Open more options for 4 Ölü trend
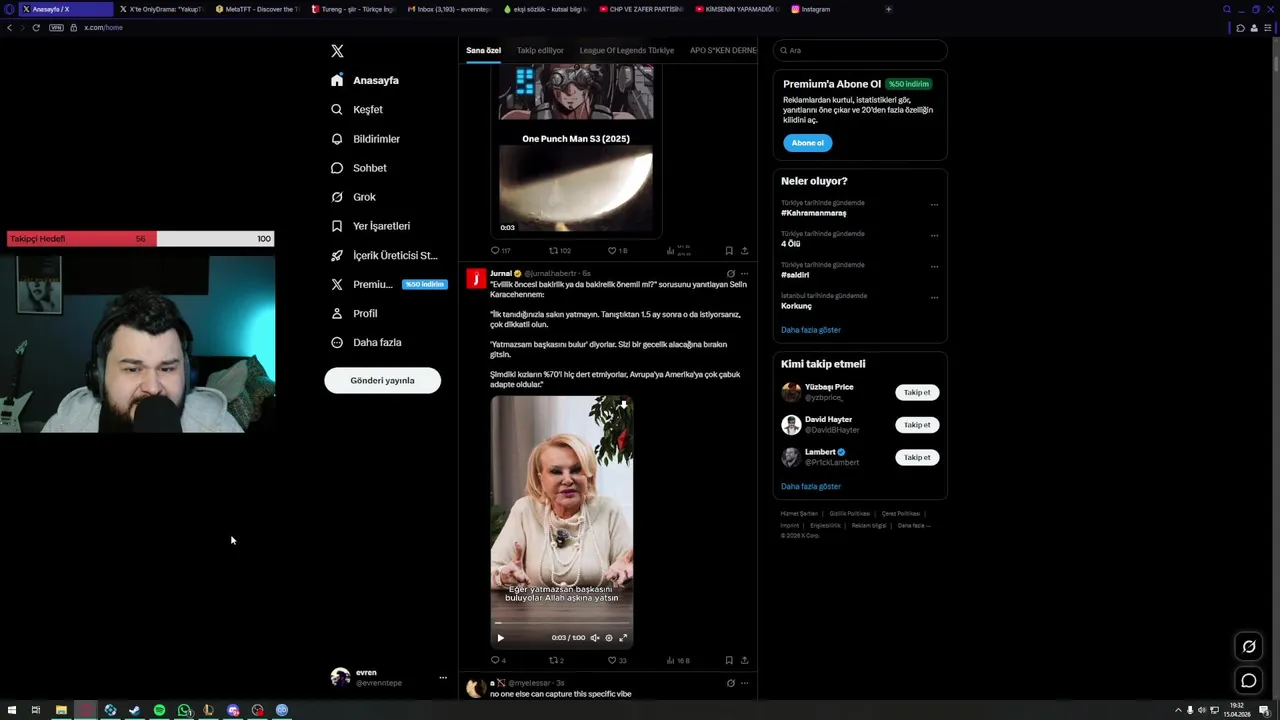Viewport: 1280px width, 720px height. pyautogui.click(x=934, y=235)
